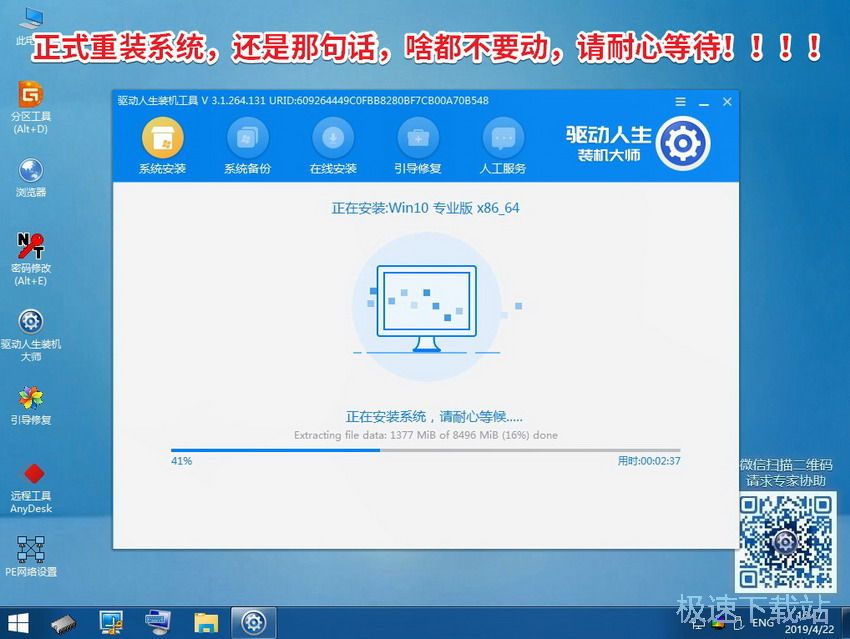Click 微信扫描二维码 请求专家协助 text
Screen dimensions: 850x639
coord(785,473)
